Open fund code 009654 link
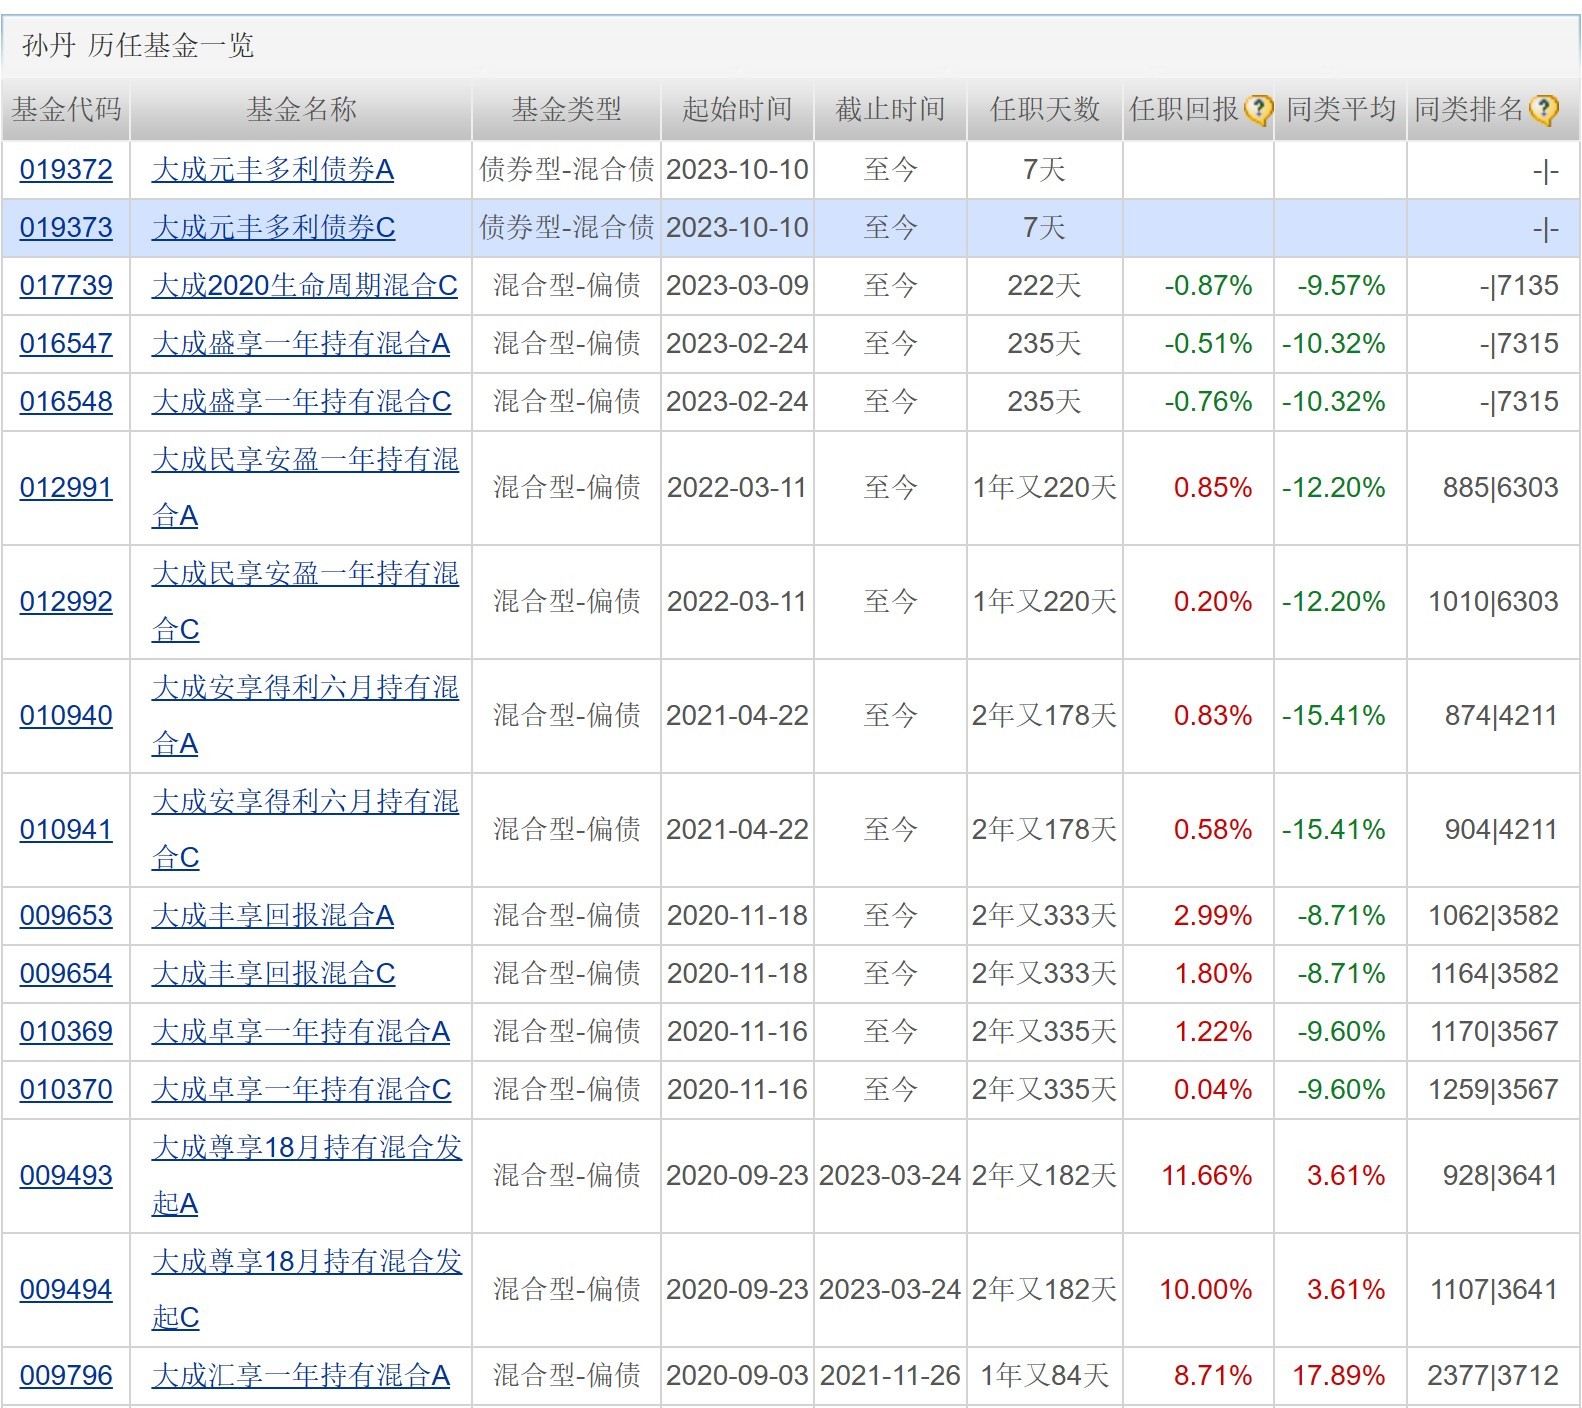The image size is (1582, 1408). [x=66, y=974]
